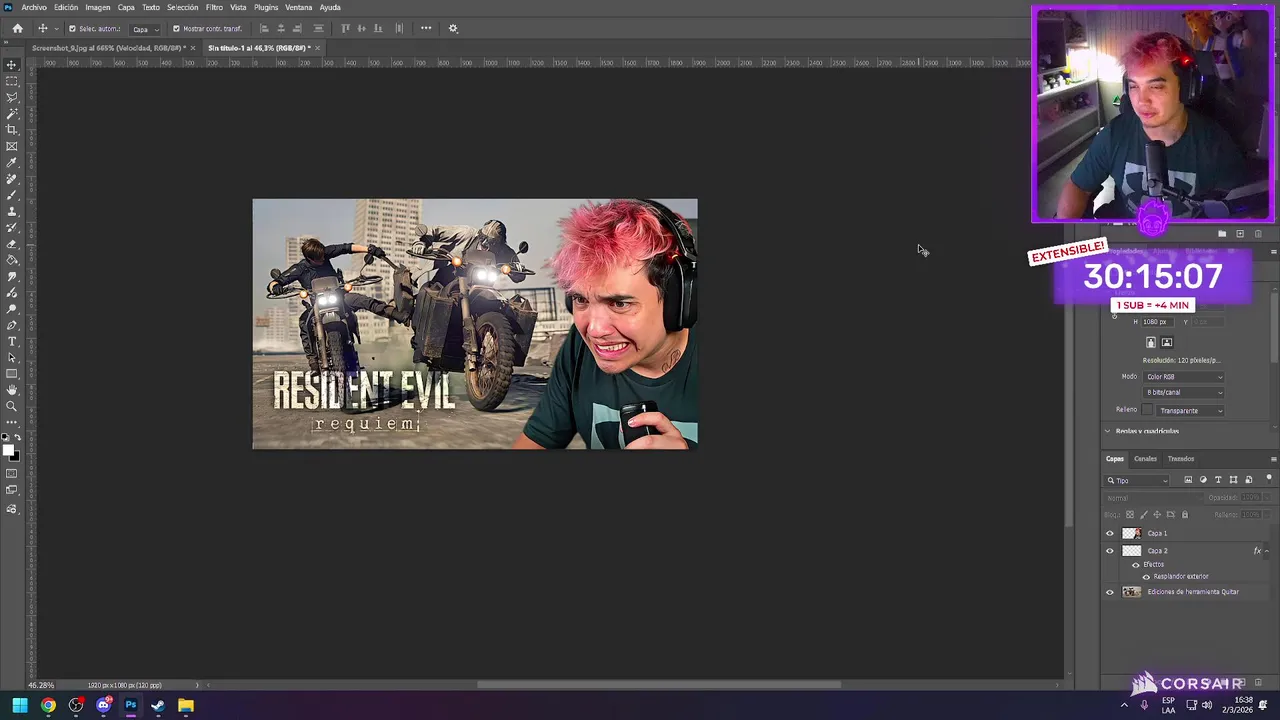1280x720 pixels.
Task: Toggle Mostrar contr. transf. checkbox
Action: click(177, 29)
